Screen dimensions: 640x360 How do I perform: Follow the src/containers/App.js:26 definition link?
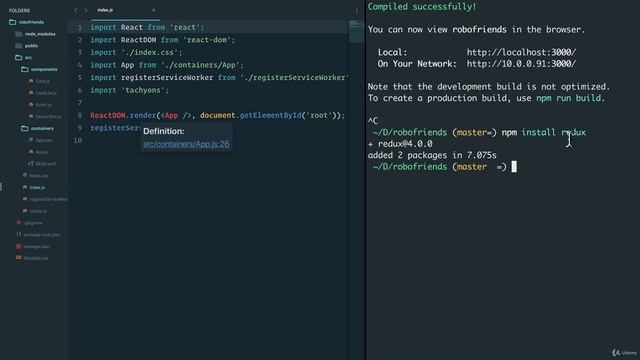186,144
